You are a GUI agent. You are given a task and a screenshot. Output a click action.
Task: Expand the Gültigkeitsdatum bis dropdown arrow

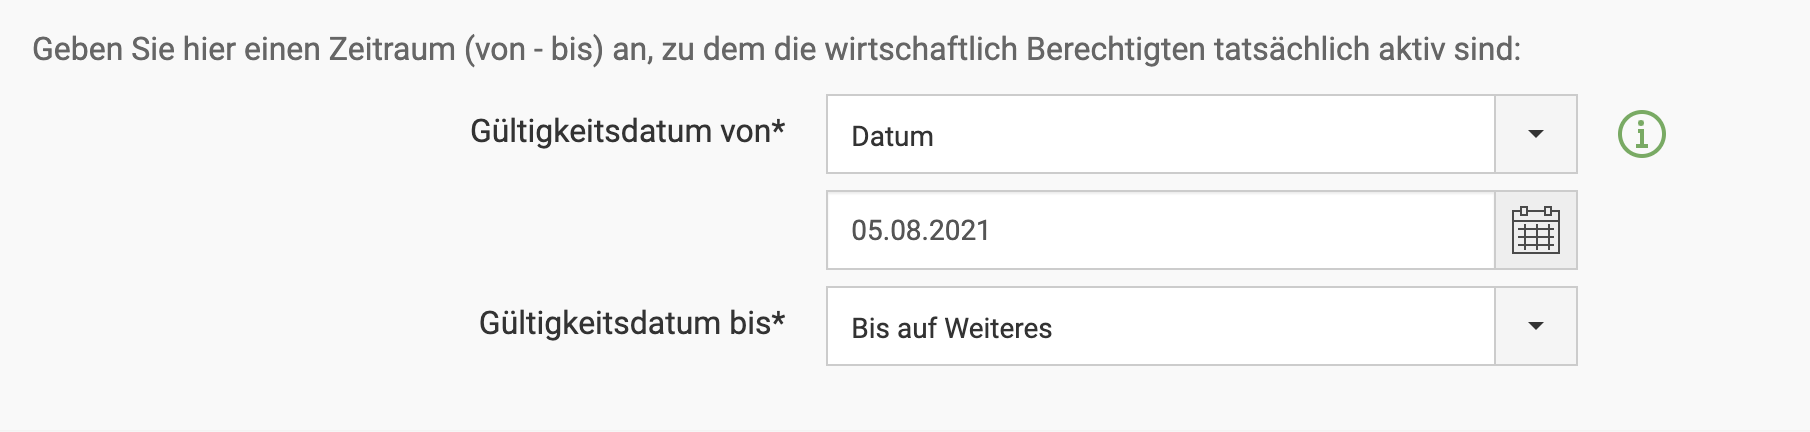1535,326
